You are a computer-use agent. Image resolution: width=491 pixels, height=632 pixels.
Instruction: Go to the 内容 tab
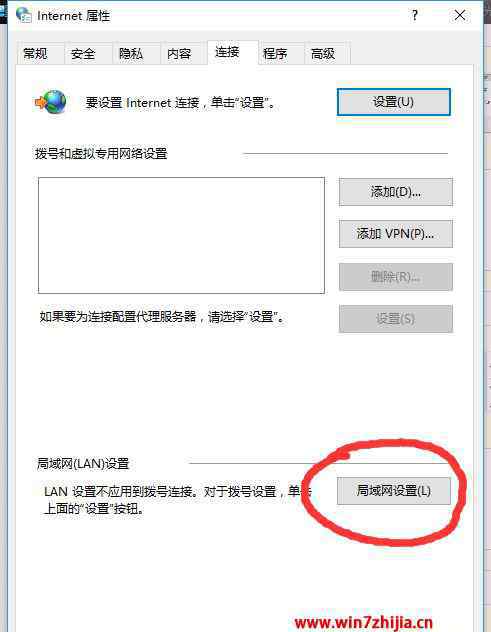[x=179, y=54]
